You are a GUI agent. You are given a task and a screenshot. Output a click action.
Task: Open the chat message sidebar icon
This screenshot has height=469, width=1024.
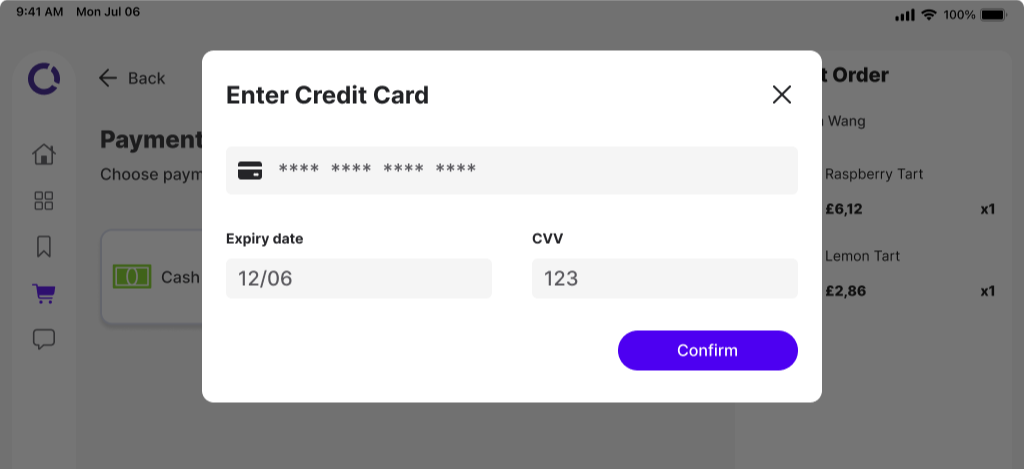point(44,339)
